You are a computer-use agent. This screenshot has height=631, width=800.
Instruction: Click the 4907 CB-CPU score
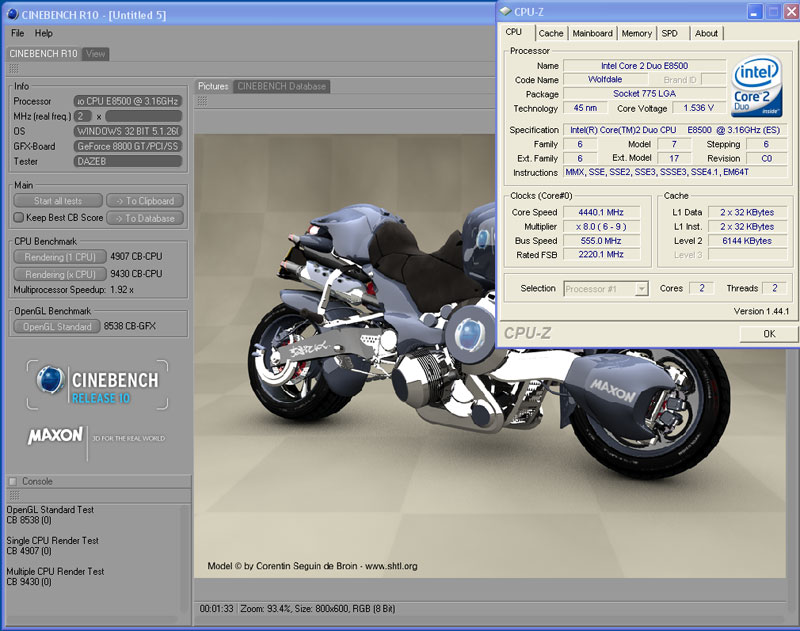pyautogui.click(x=136, y=256)
